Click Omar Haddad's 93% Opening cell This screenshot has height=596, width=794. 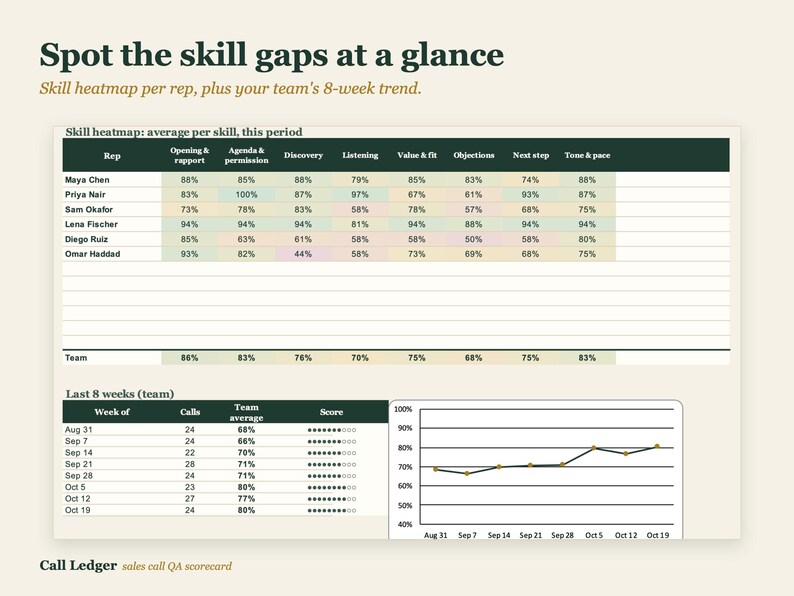[189, 254]
